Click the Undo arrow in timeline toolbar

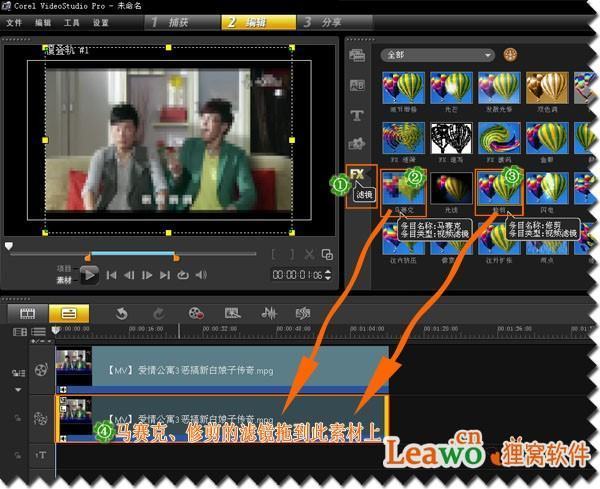pos(122,313)
